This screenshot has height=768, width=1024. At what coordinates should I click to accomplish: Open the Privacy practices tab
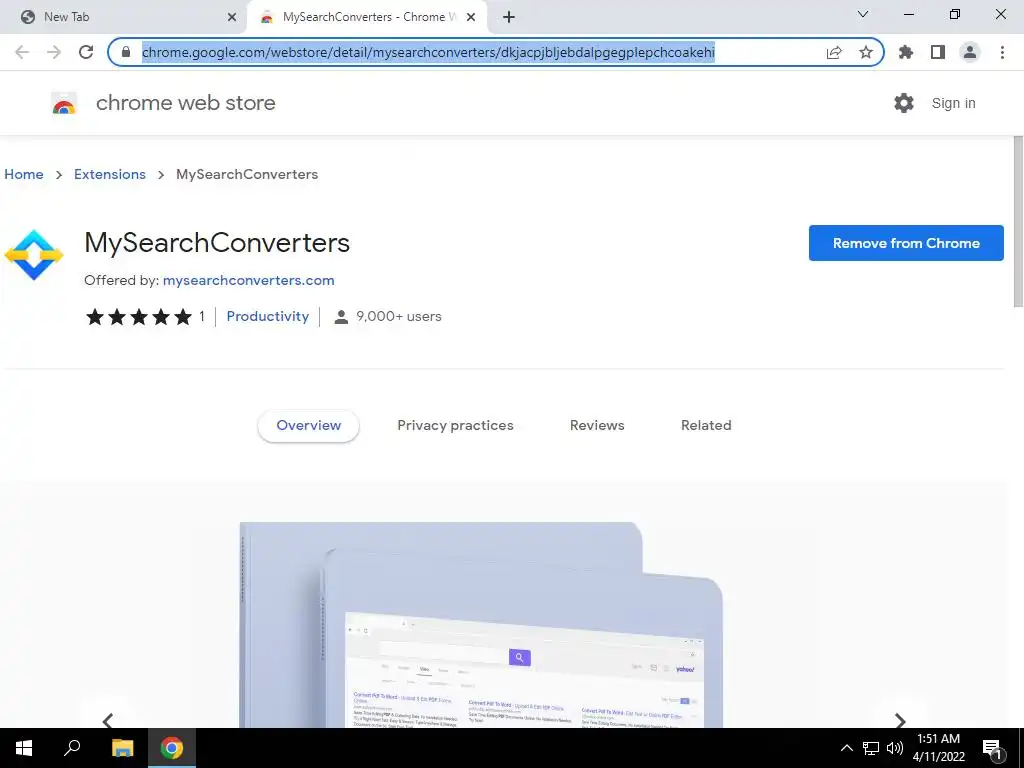455,426
